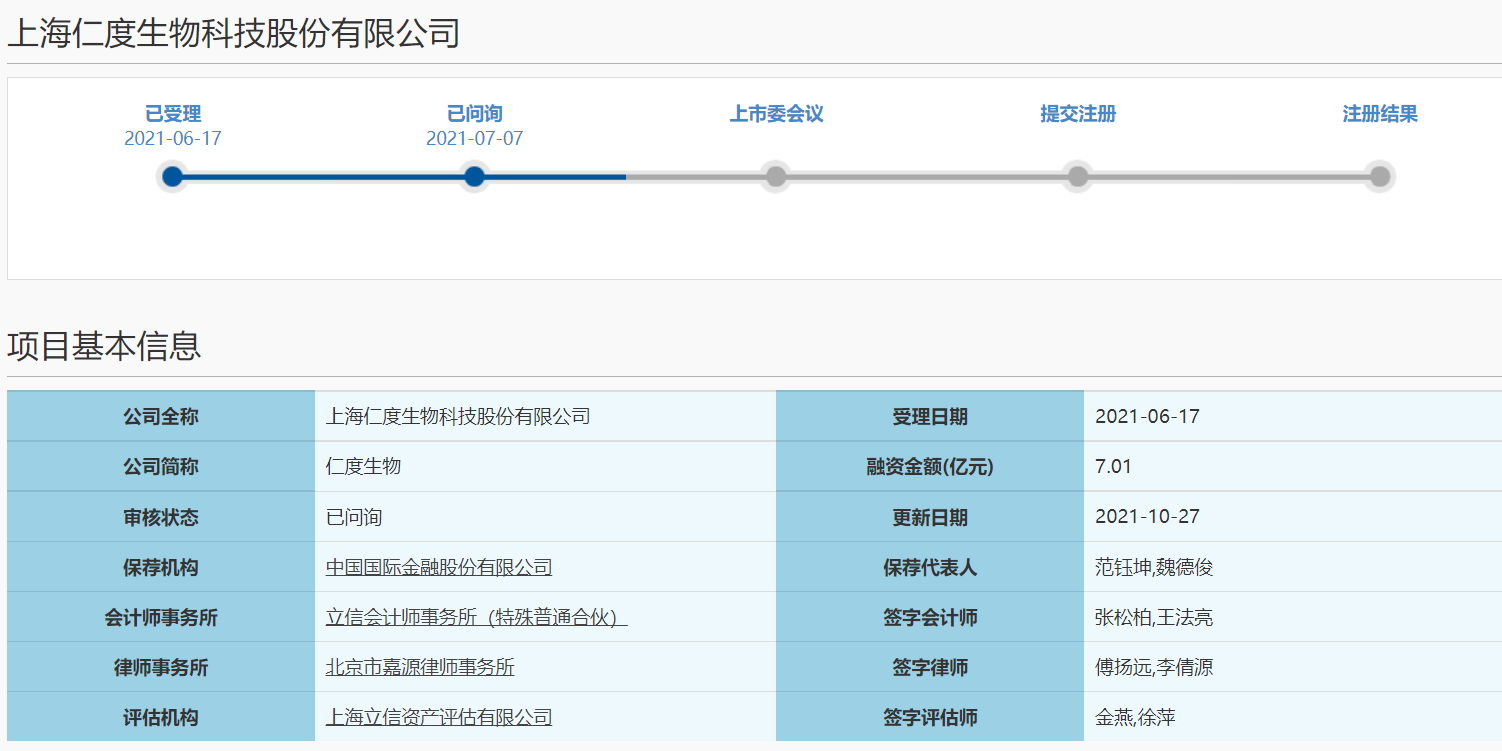Open the 立信会计师事务所 accounting firm link

[x=476, y=618]
